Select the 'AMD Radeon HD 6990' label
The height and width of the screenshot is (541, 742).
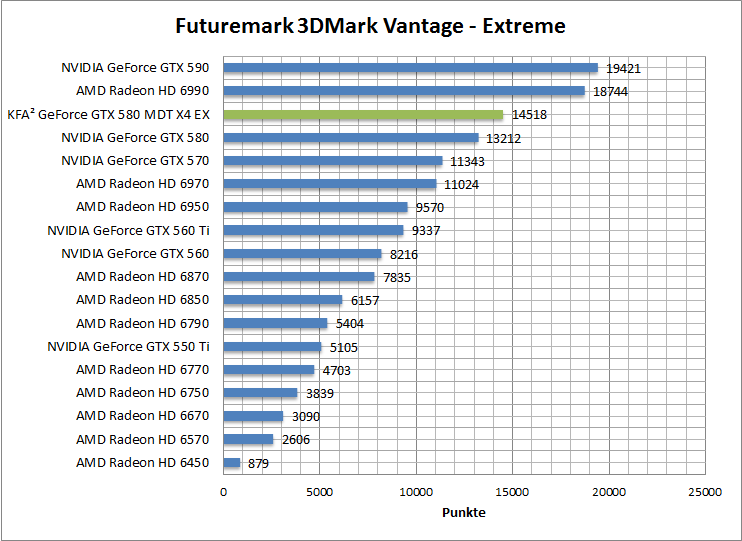(x=142, y=90)
